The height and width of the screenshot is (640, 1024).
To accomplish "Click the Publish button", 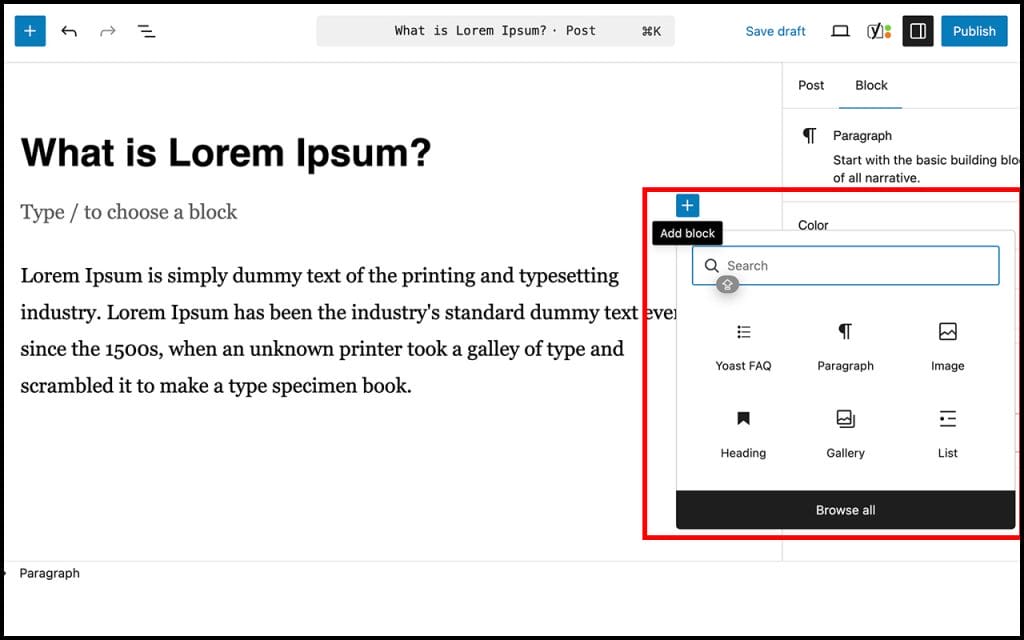I will (x=973, y=31).
